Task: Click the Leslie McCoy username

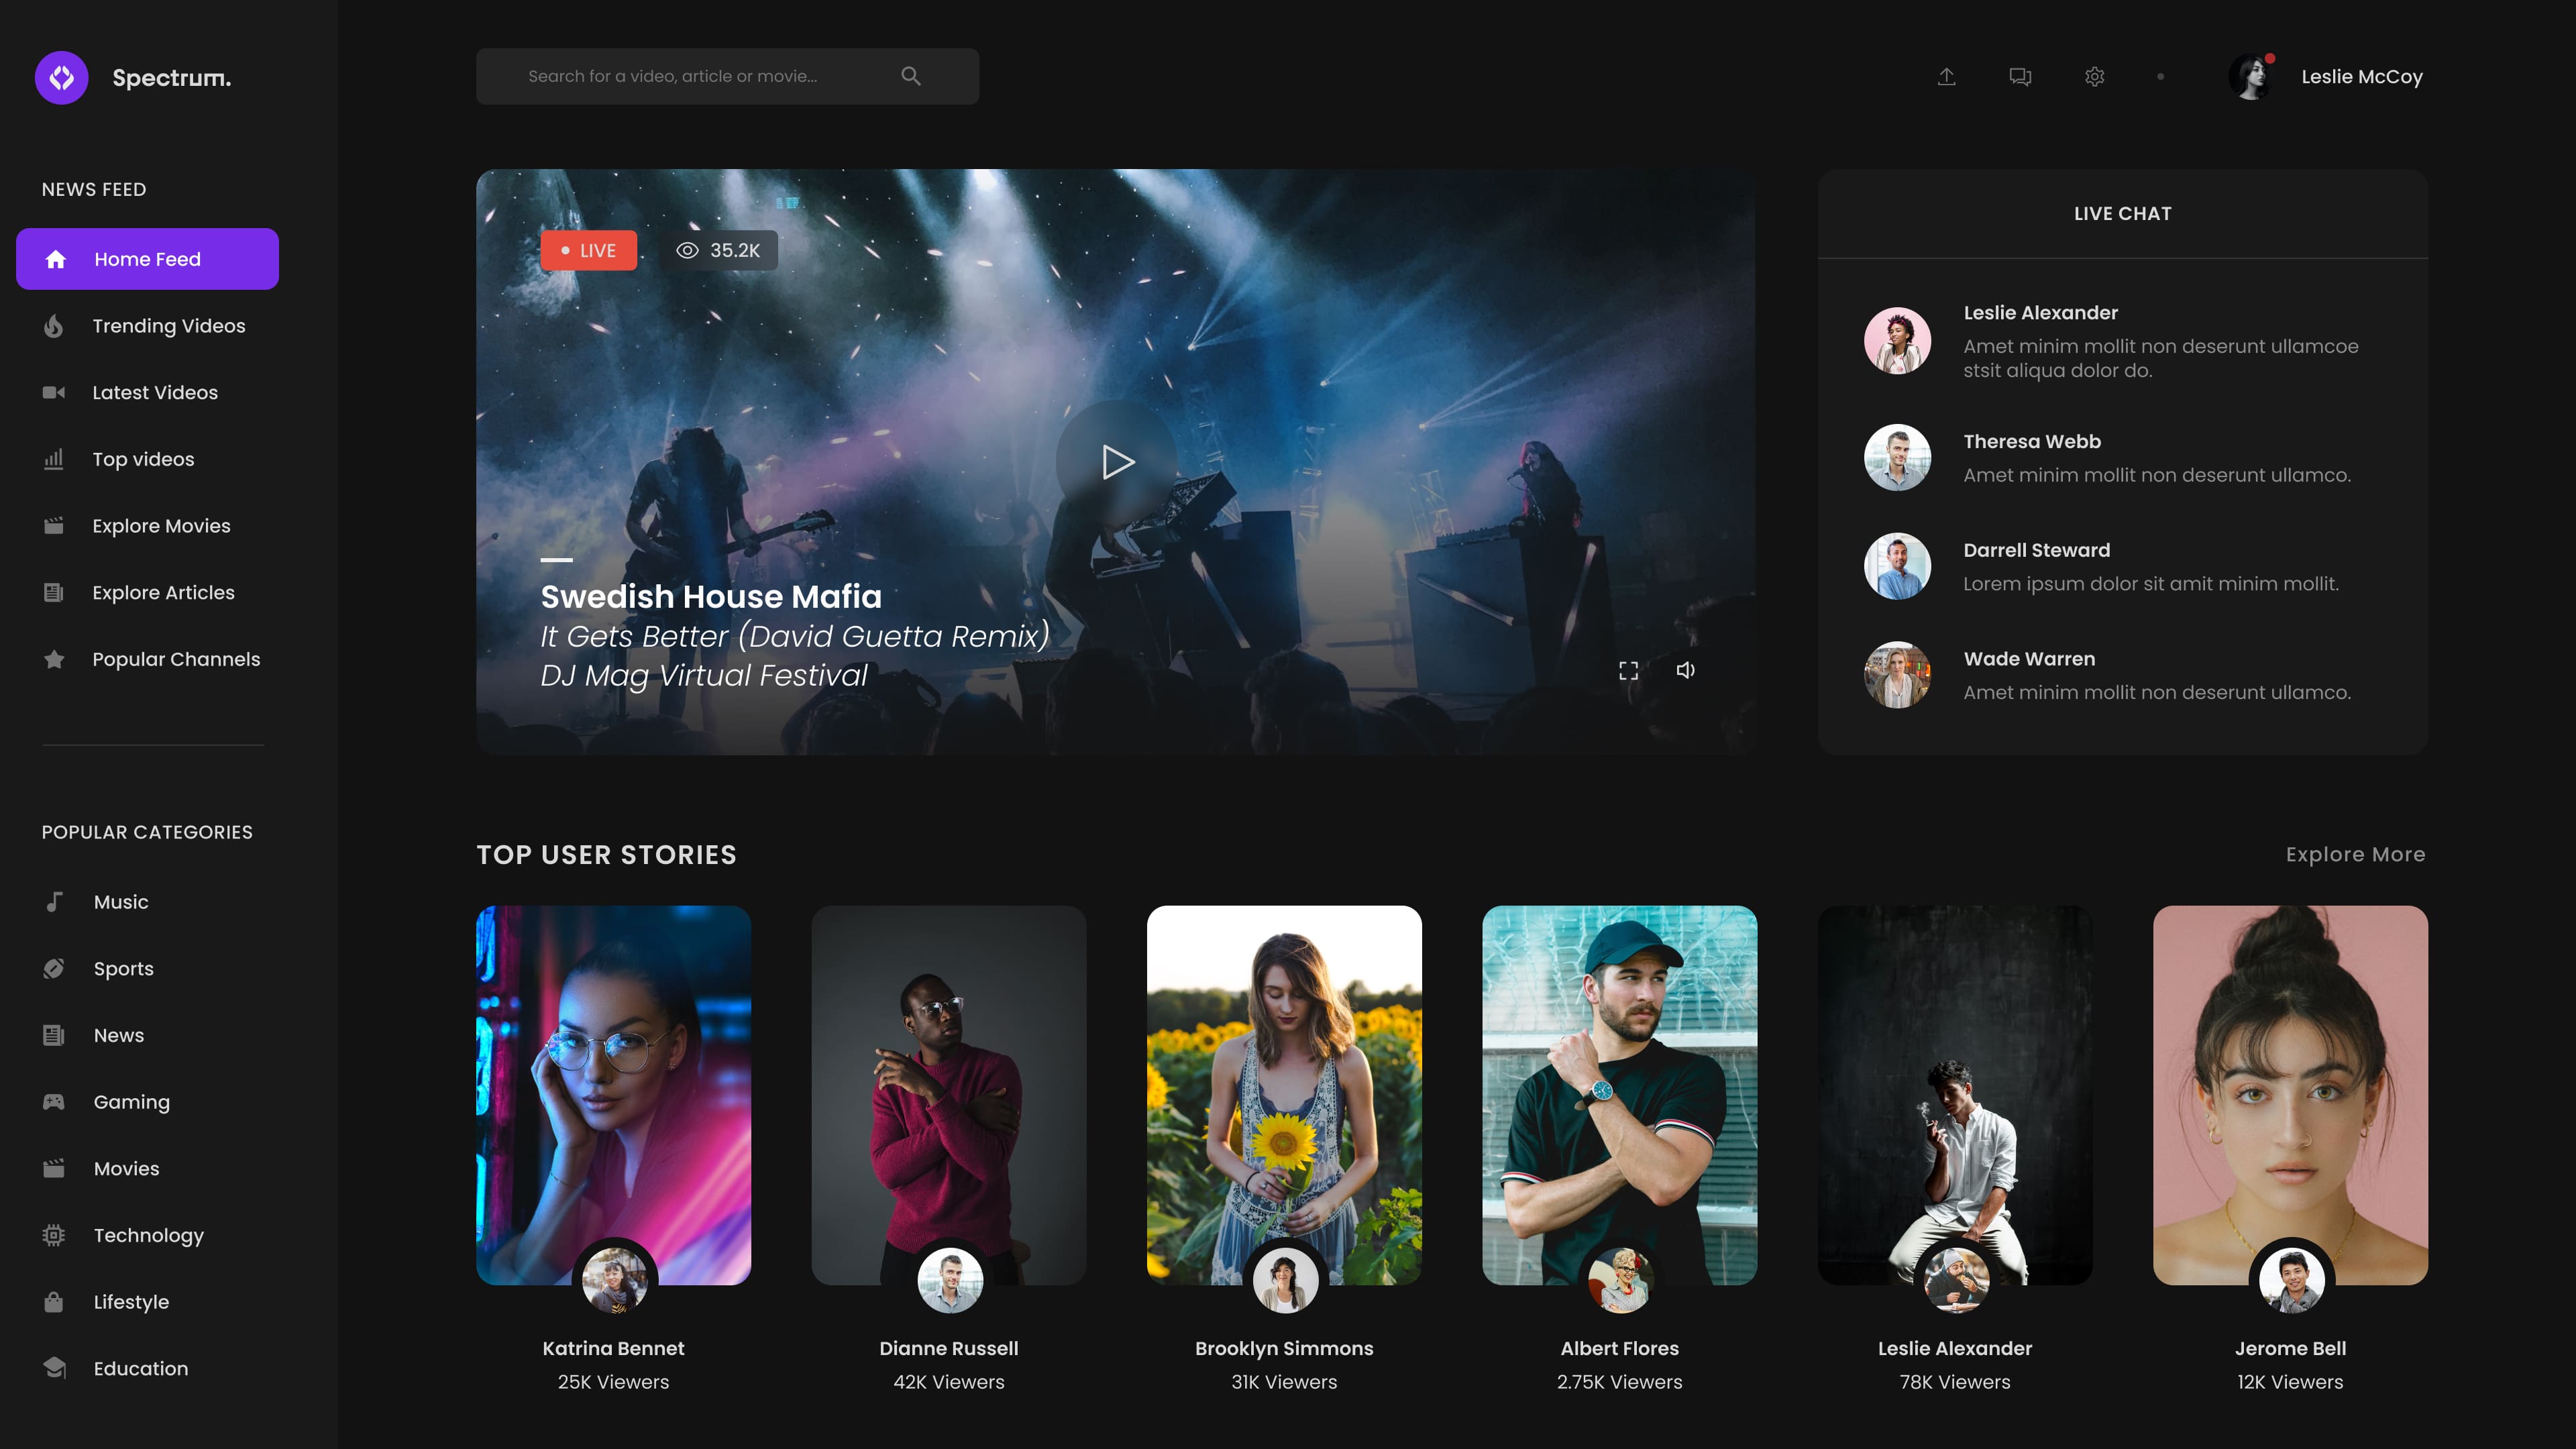Action: pos(2362,77)
